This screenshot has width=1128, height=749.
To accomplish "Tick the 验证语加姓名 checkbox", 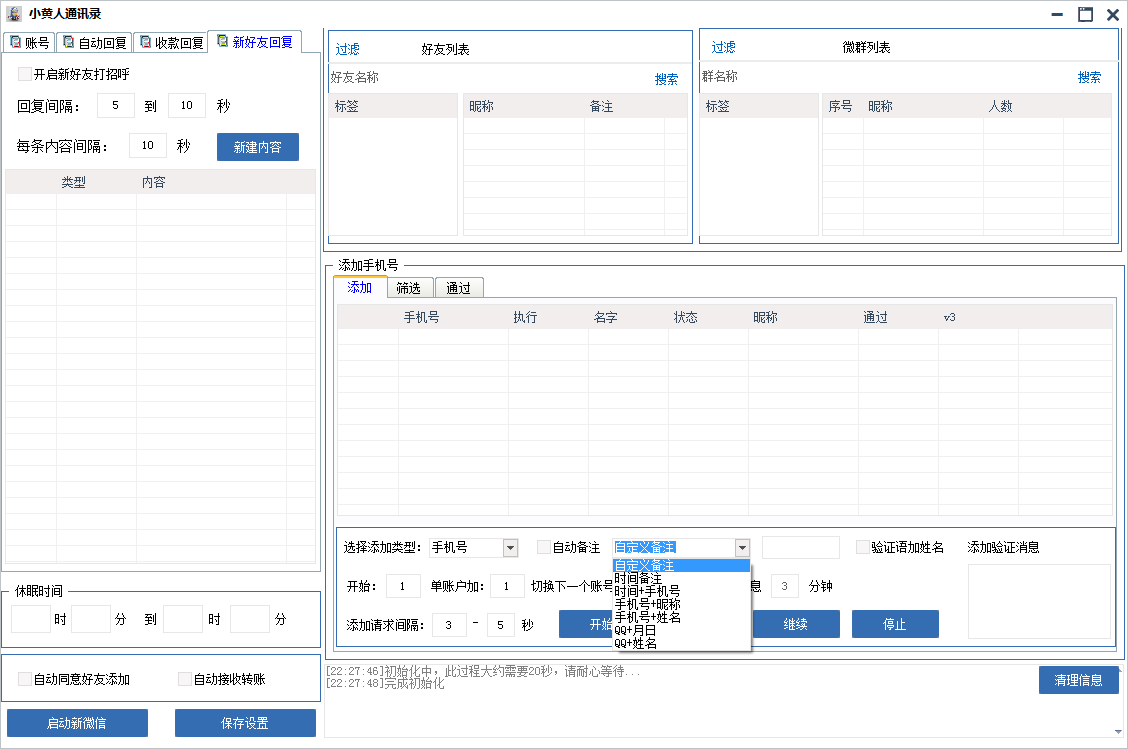I will [x=863, y=547].
